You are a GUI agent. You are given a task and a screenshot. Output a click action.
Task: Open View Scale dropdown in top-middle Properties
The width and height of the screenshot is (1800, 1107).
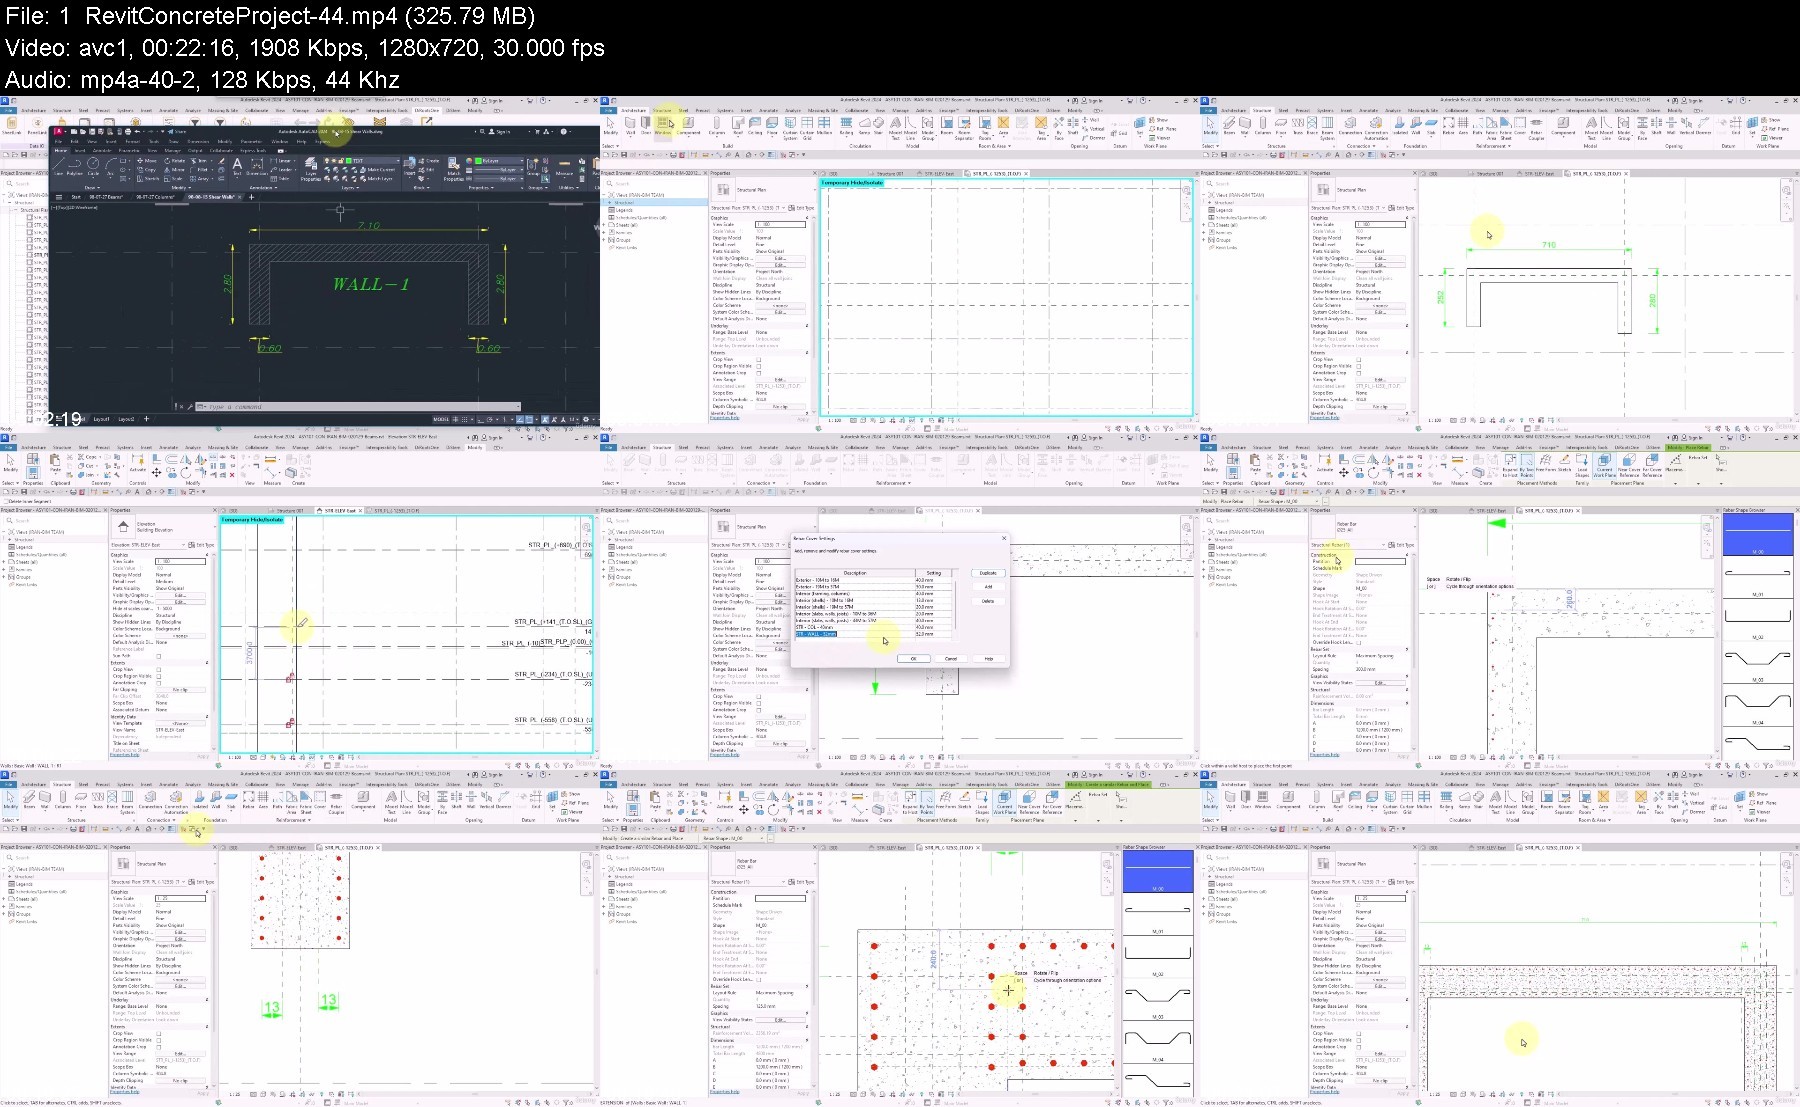click(781, 224)
